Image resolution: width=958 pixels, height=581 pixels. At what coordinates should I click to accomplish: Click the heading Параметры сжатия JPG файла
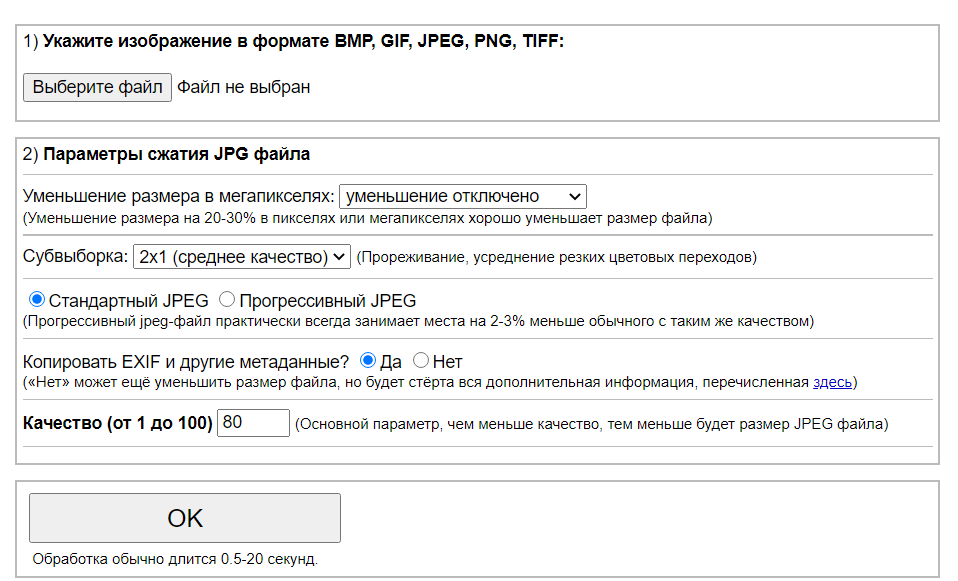tap(177, 154)
